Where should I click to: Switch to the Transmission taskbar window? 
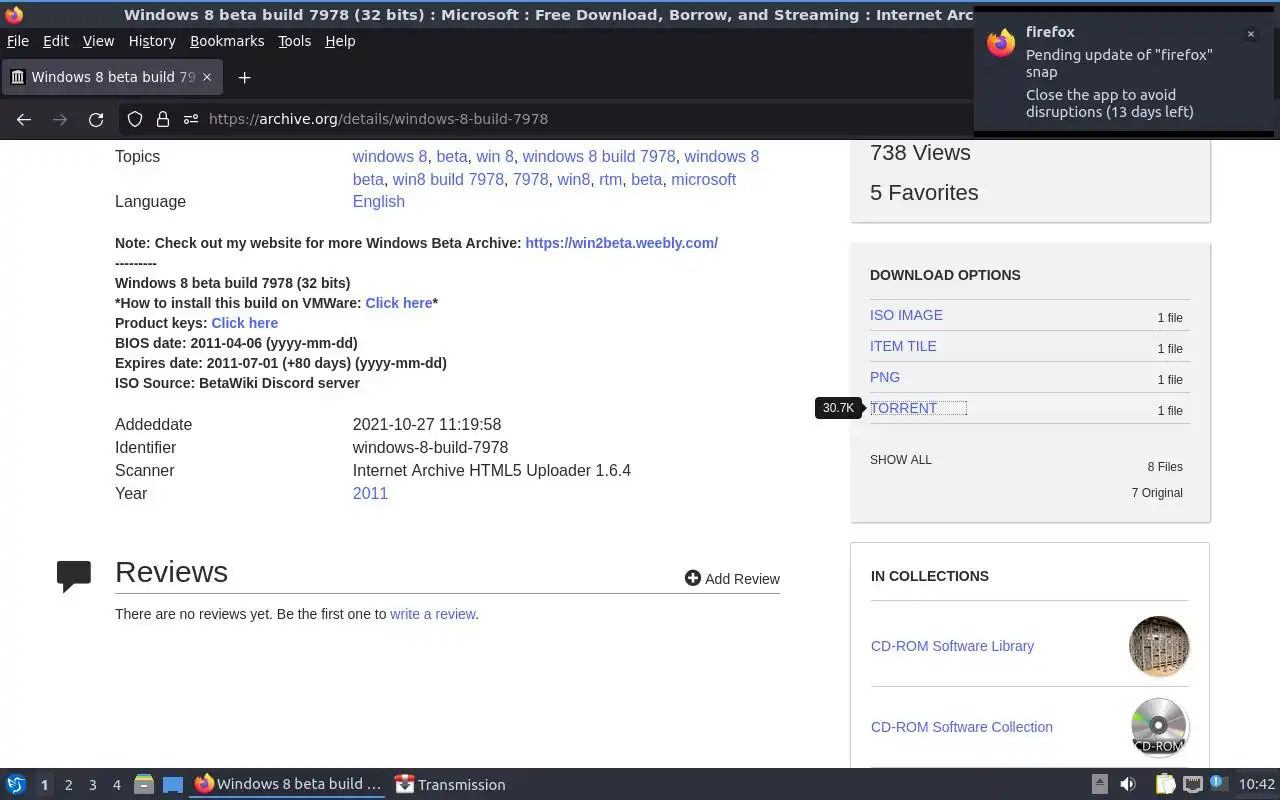tap(450, 785)
